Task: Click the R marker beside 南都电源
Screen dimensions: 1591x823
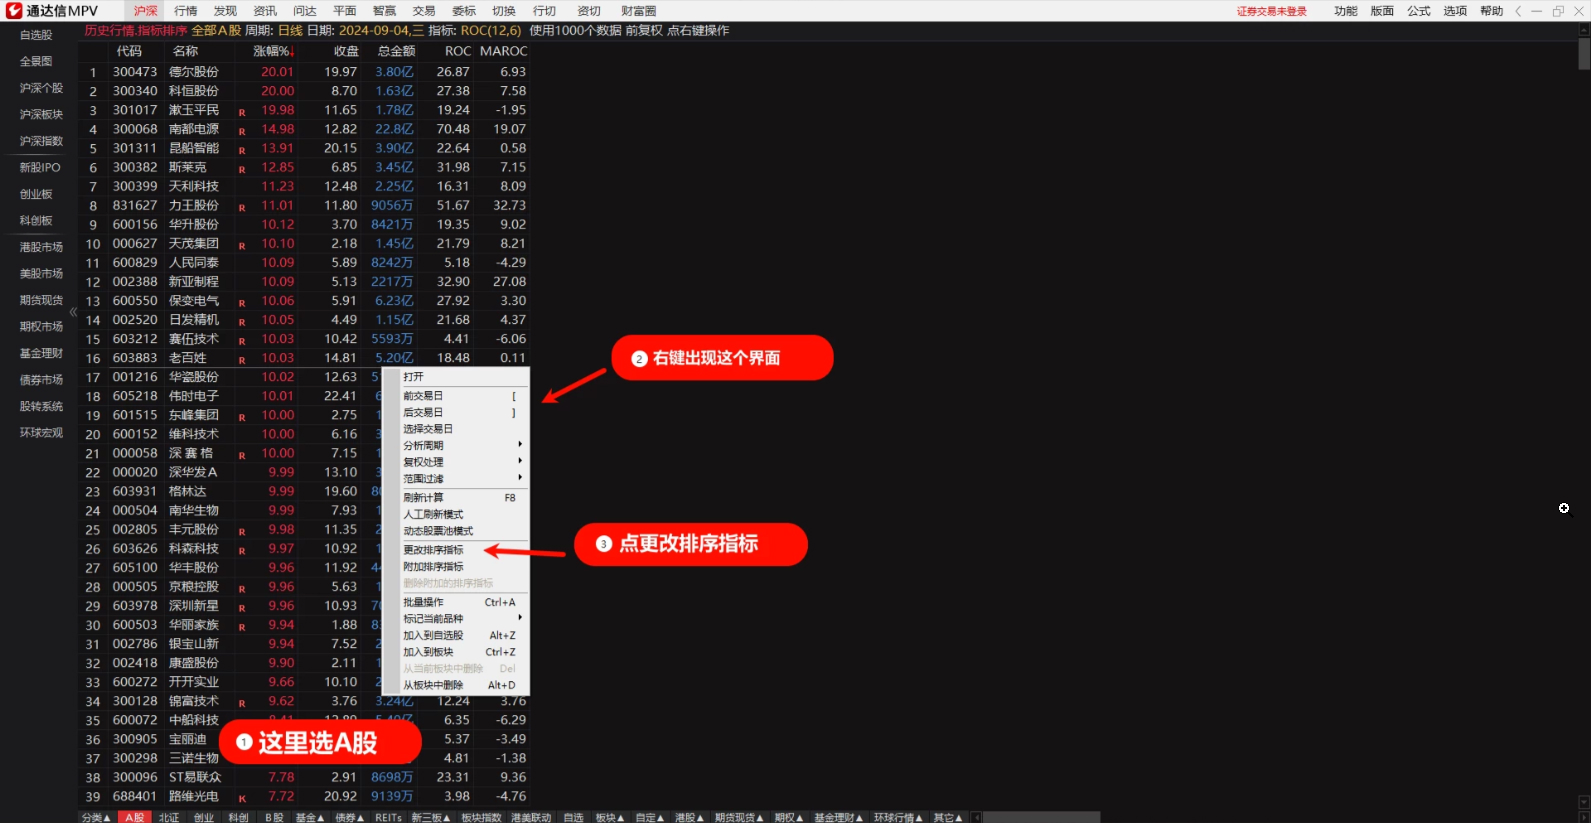Action: click(242, 130)
